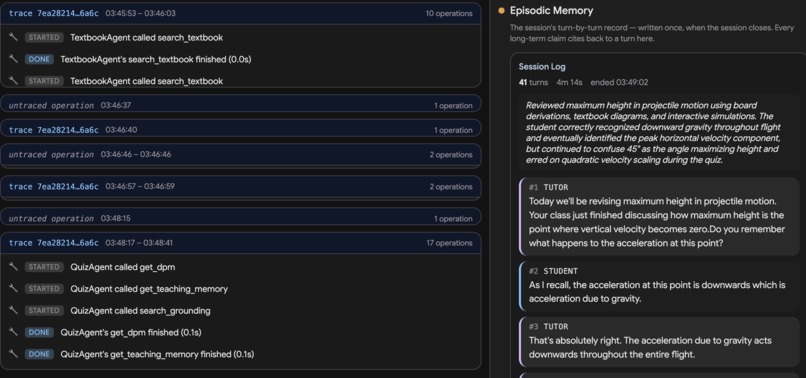Expand the trace group 03:46:57 – 03:46:59
The height and width of the screenshot is (378, 806).
point(241,187)
